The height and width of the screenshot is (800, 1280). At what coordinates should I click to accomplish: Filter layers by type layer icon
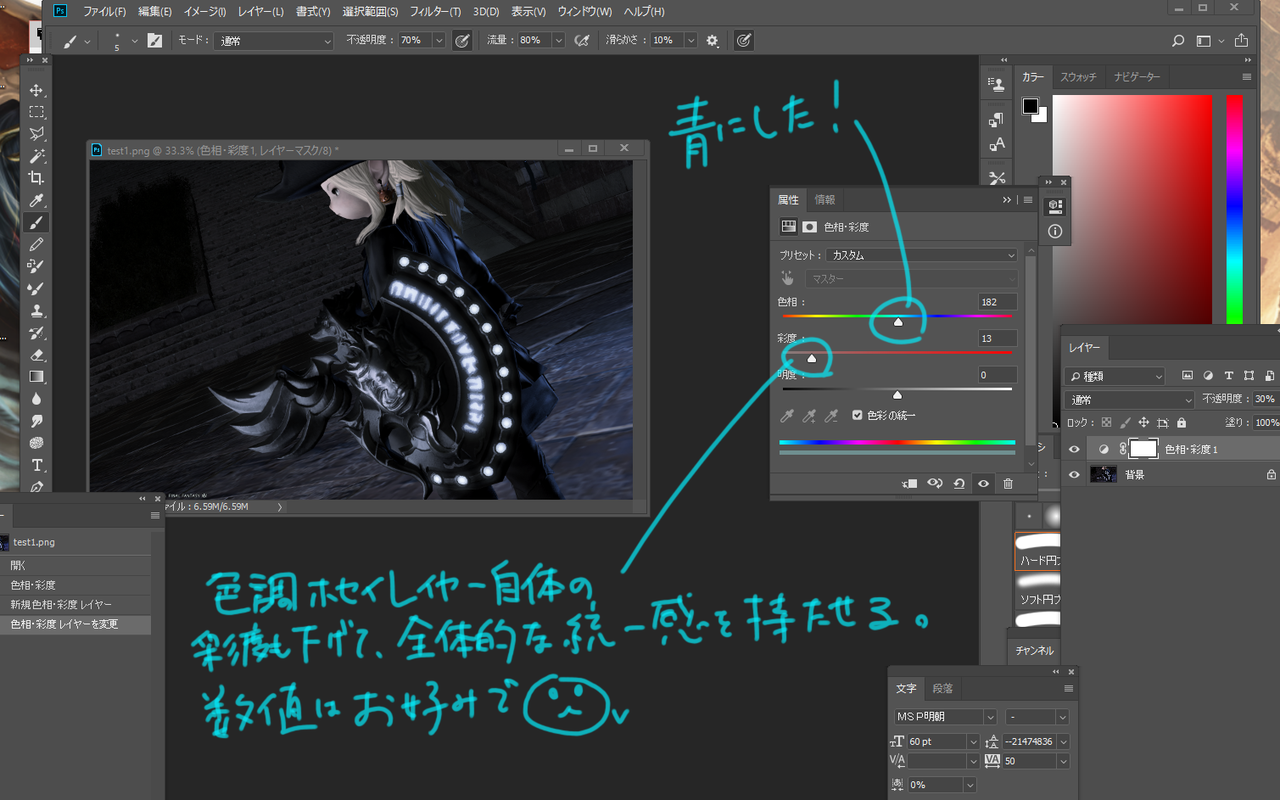point(1228,376)
